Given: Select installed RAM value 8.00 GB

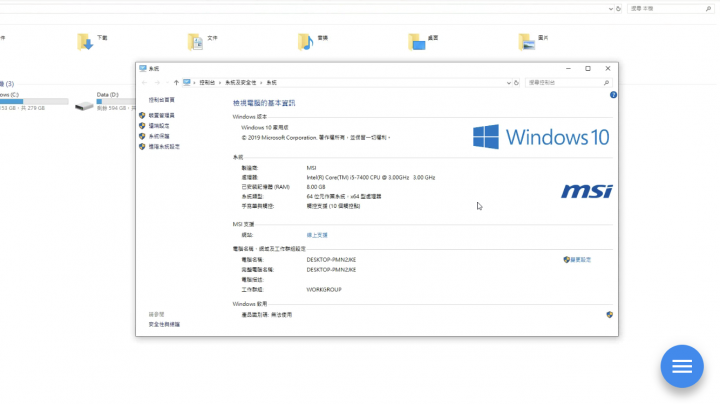Looking at the screenshot, I should point(316,187).
